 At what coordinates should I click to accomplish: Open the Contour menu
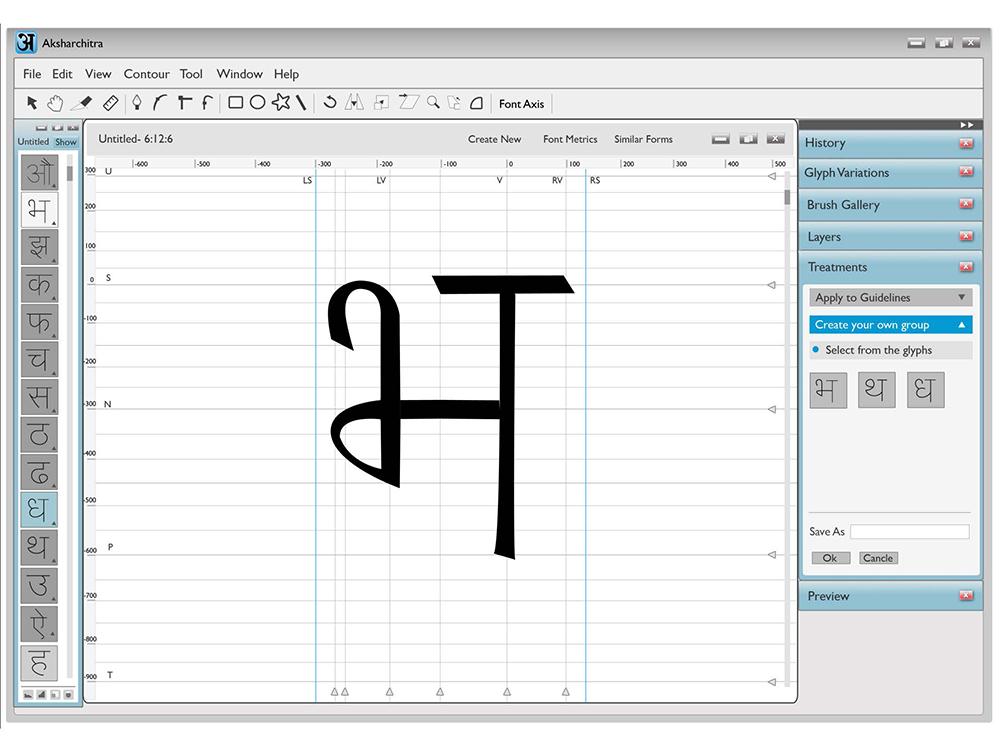pyautogui.click(x=146, y=74)
